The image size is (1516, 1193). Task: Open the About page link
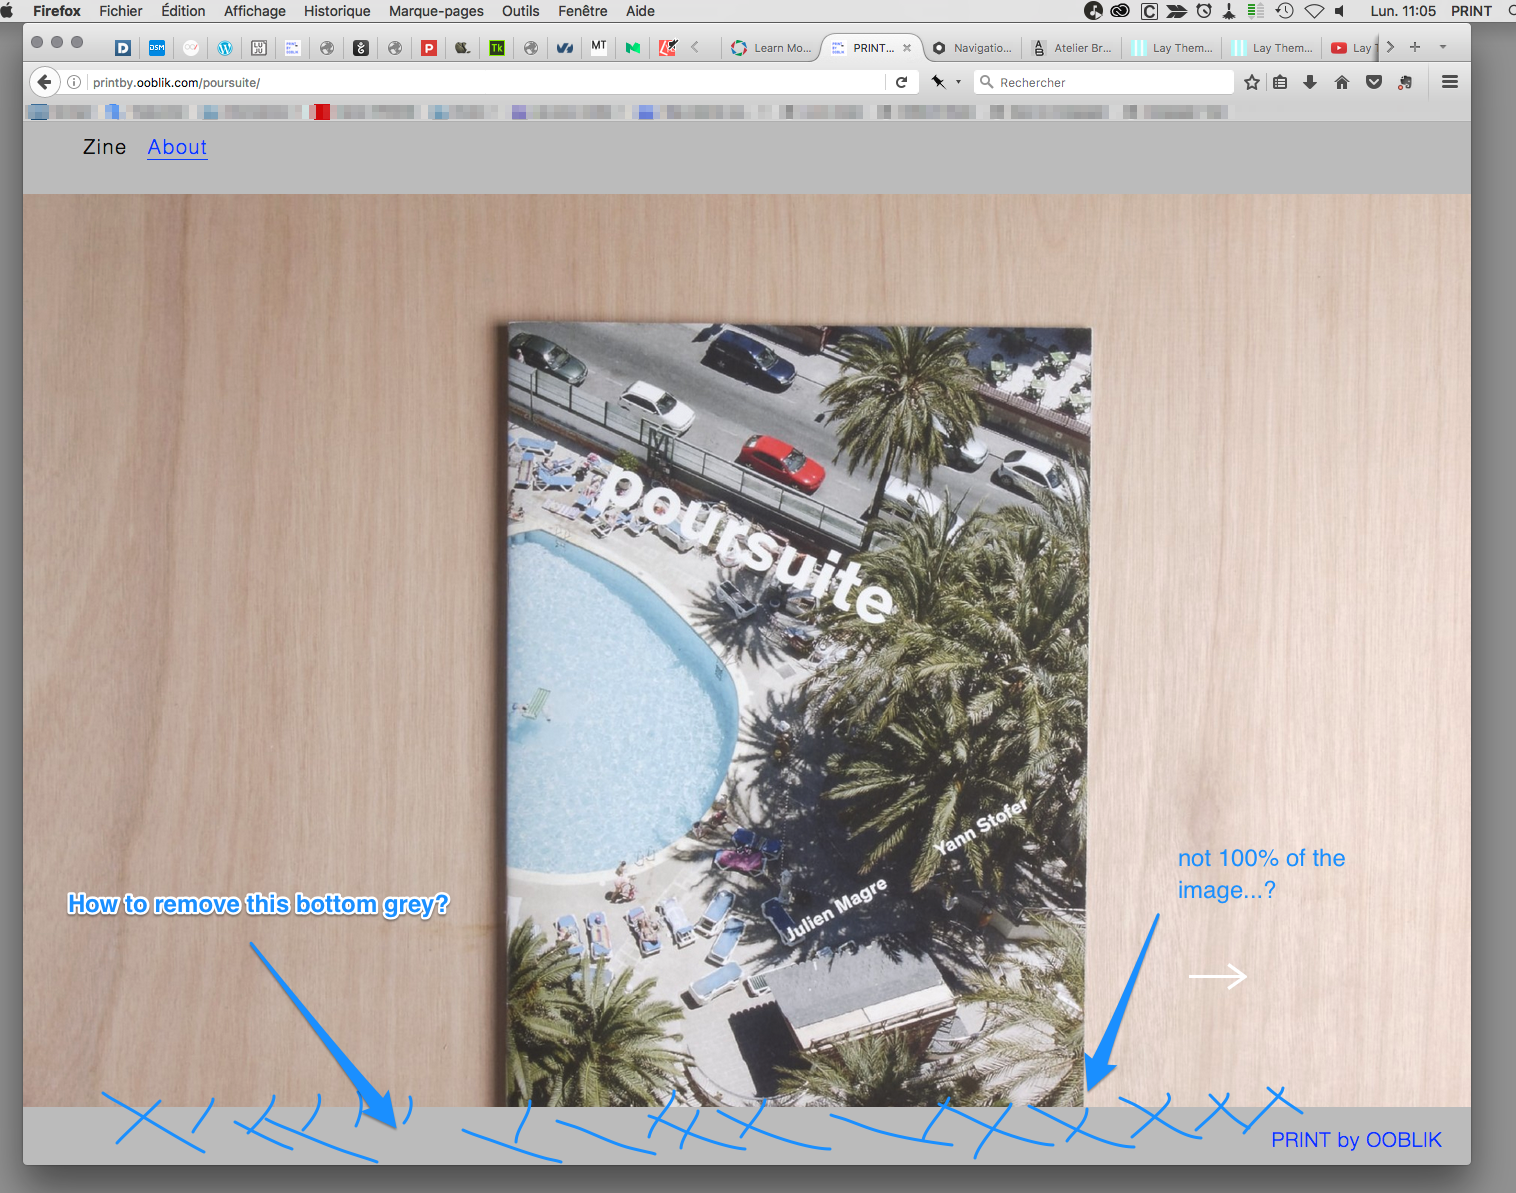(x=177, y=147)
